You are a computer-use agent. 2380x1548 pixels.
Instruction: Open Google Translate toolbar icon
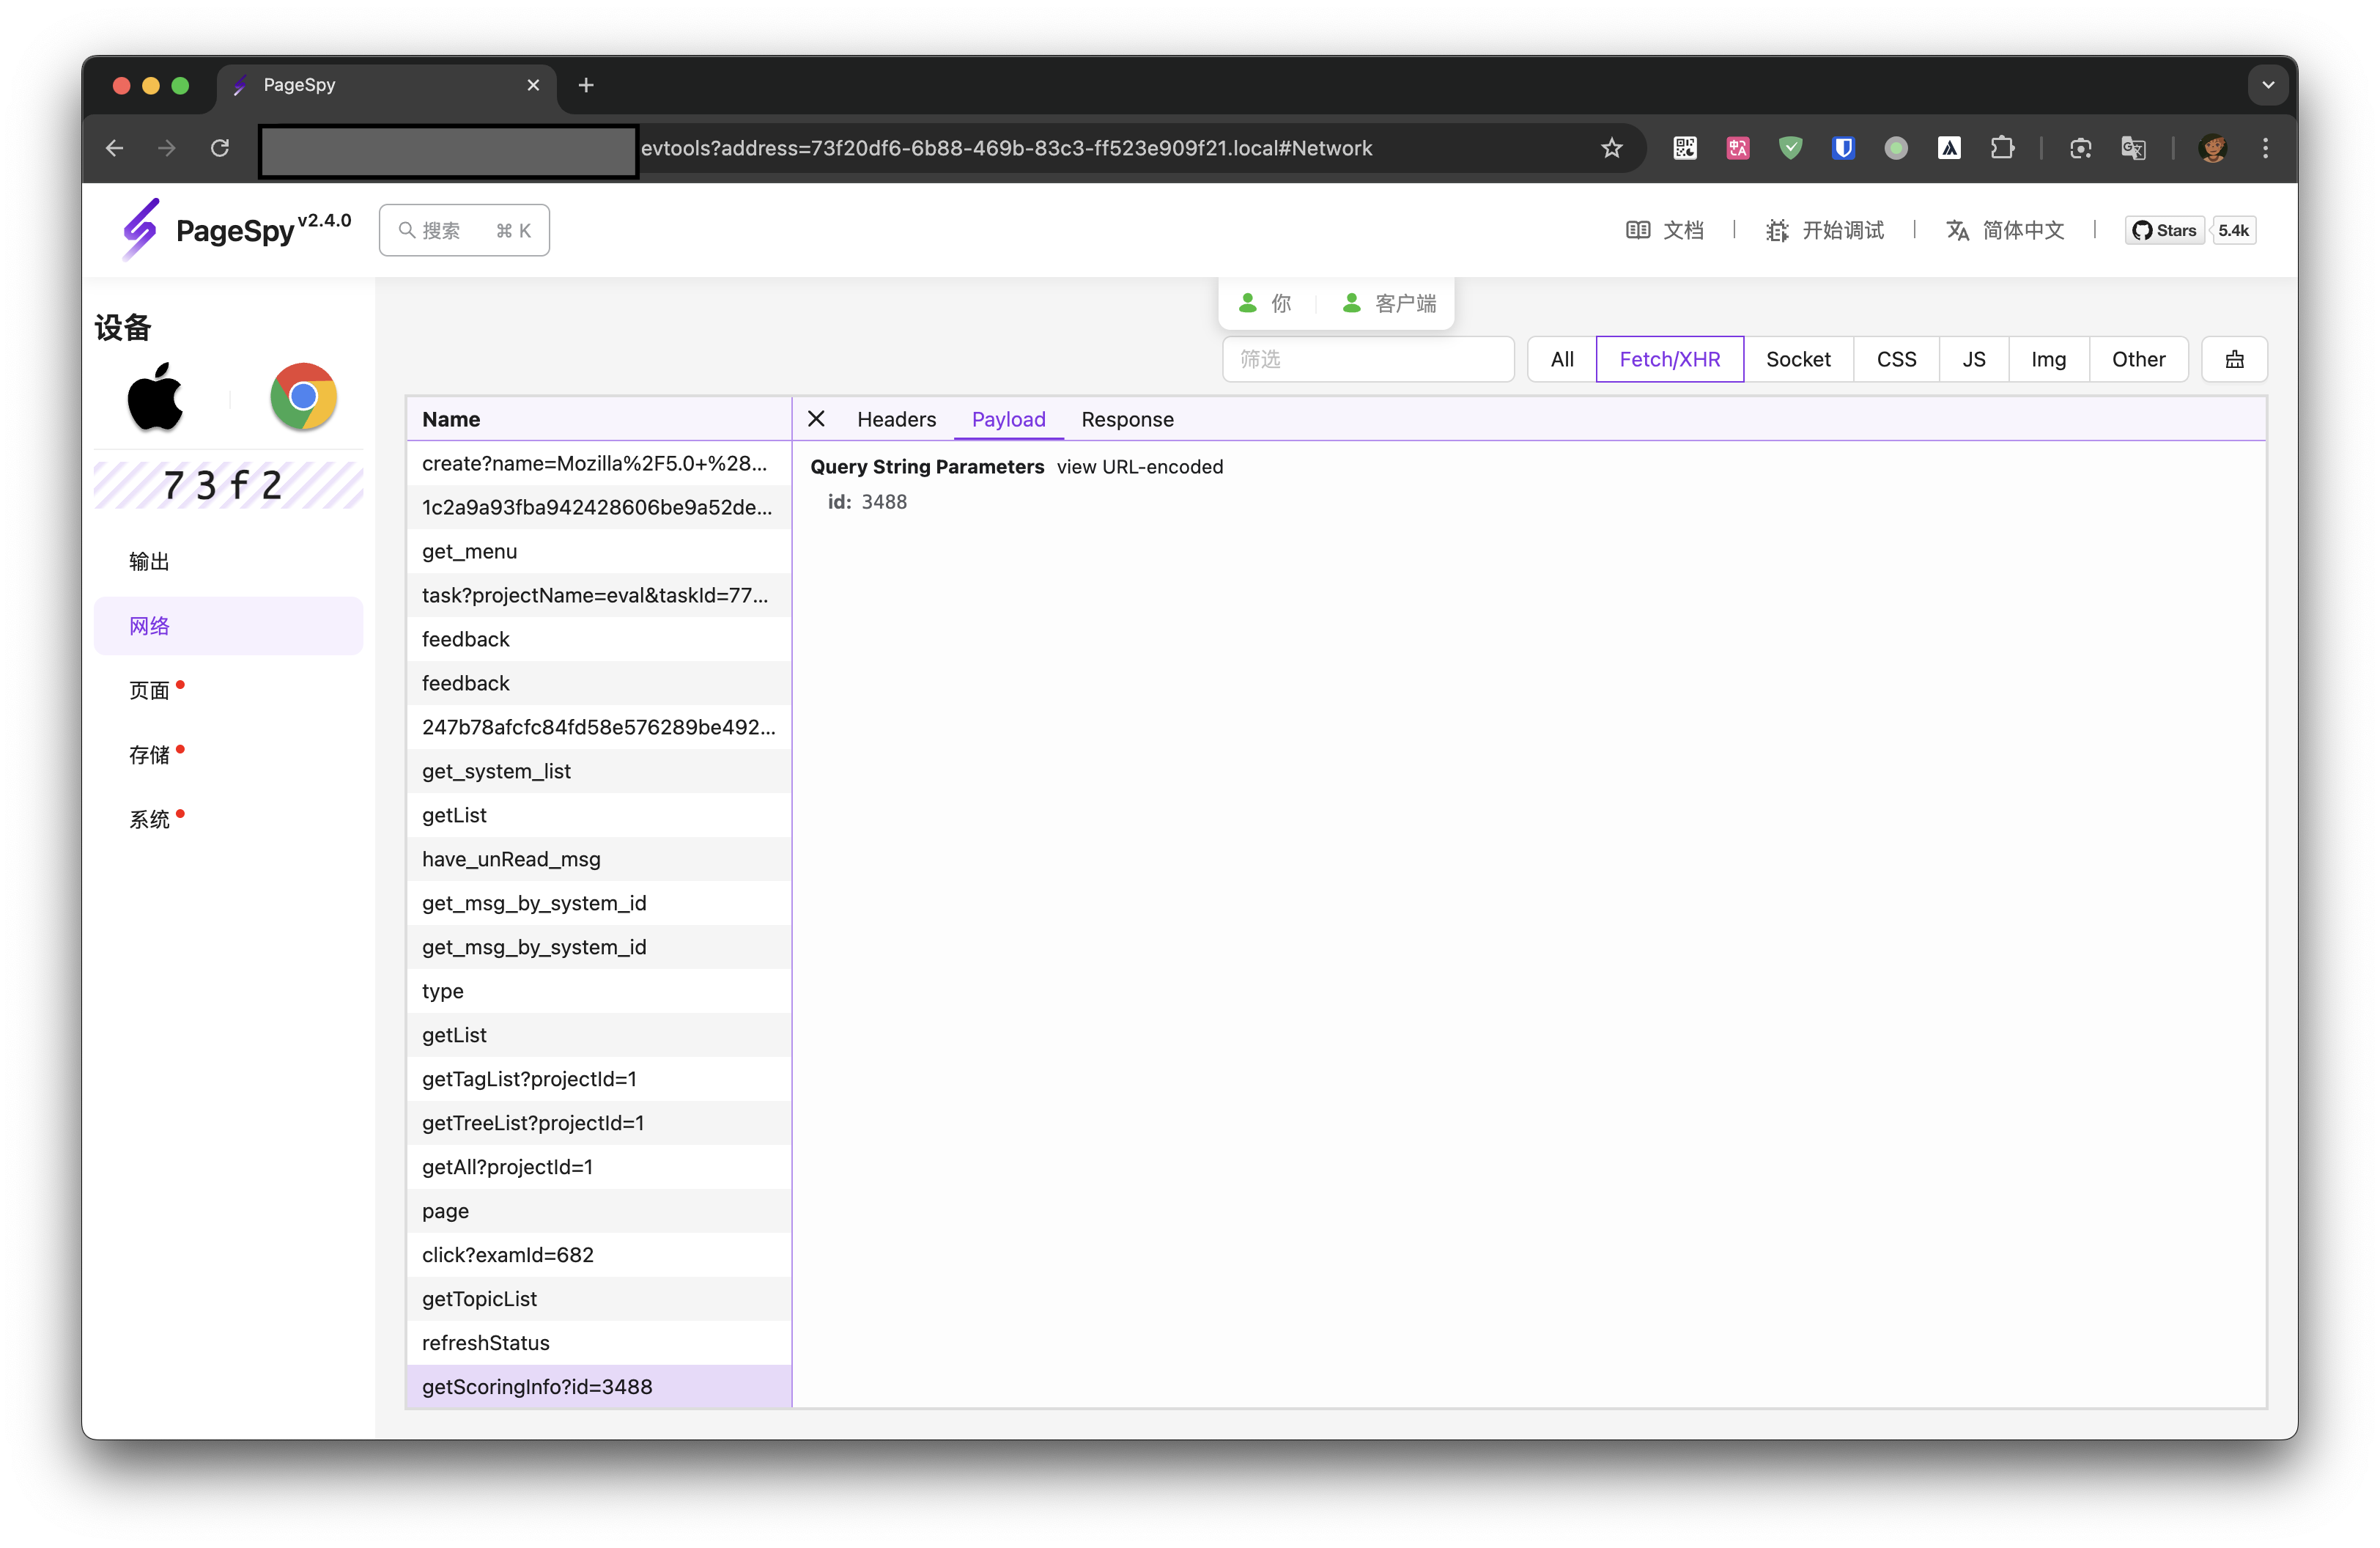(x=2133, y=148)
